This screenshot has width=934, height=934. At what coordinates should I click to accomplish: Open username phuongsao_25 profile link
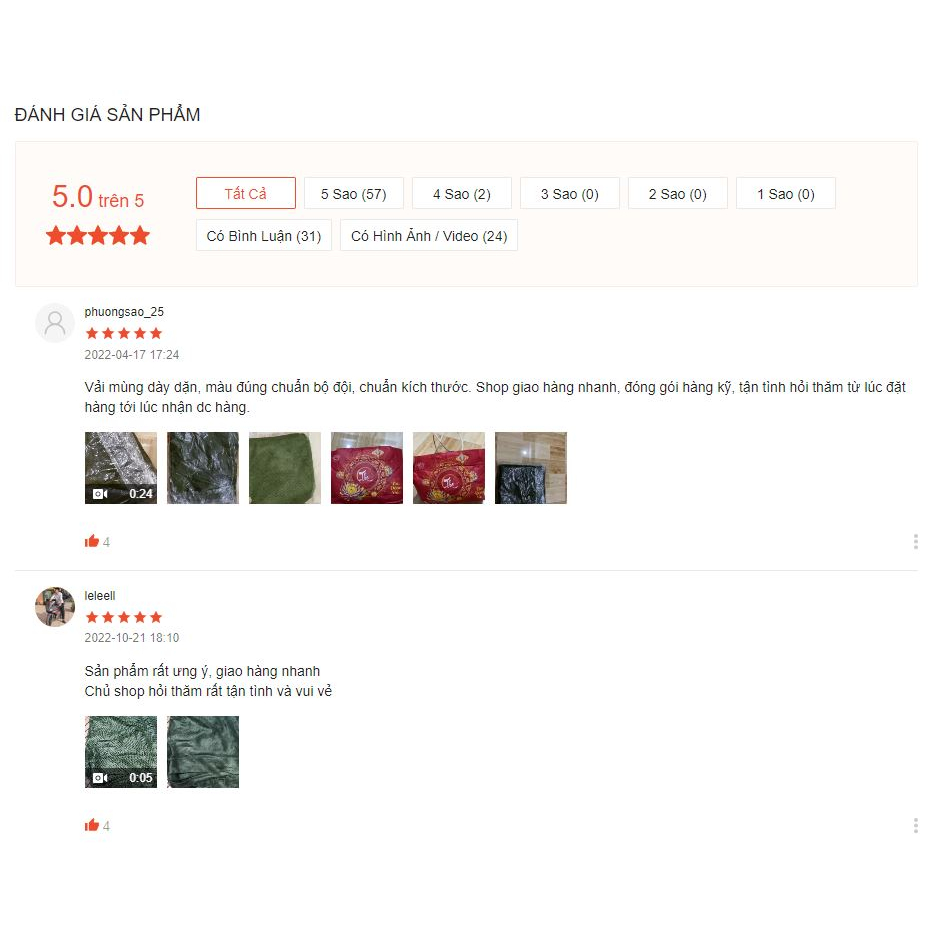coord(124,312)
